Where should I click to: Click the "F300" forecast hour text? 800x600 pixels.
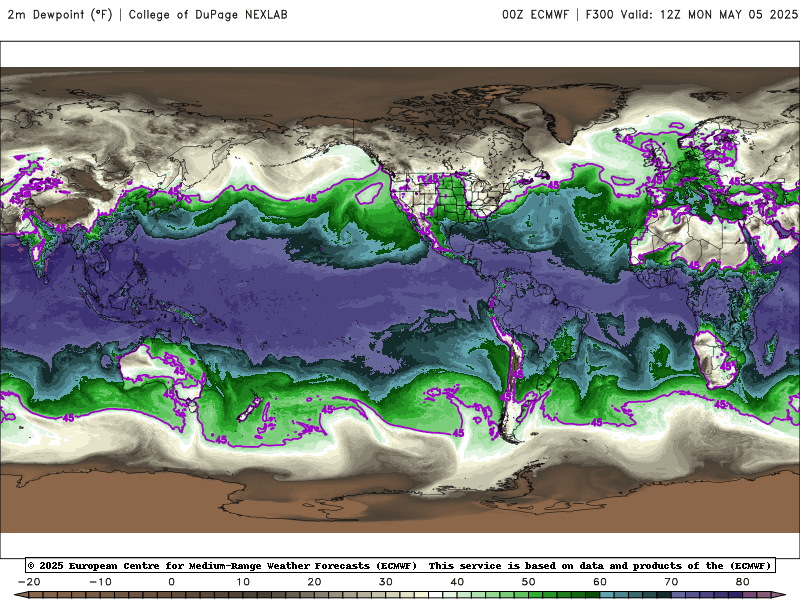599,15
